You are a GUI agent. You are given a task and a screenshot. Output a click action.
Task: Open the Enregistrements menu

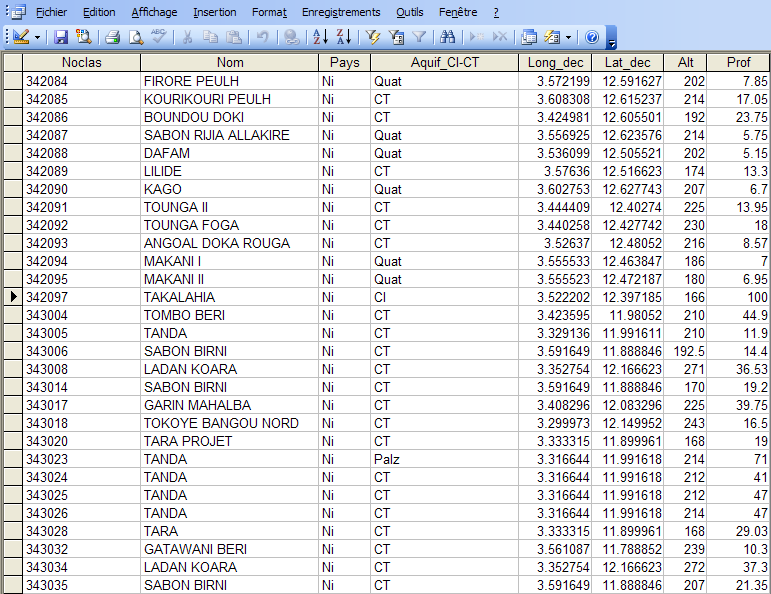341,12
